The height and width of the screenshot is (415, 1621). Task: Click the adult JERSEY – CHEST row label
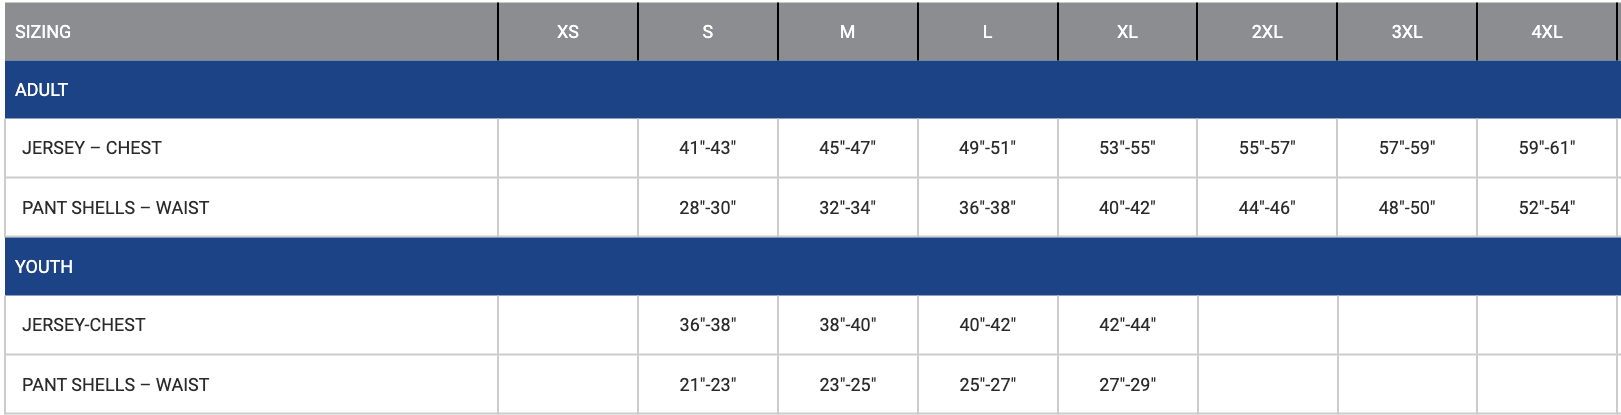(x=92, y=148)
